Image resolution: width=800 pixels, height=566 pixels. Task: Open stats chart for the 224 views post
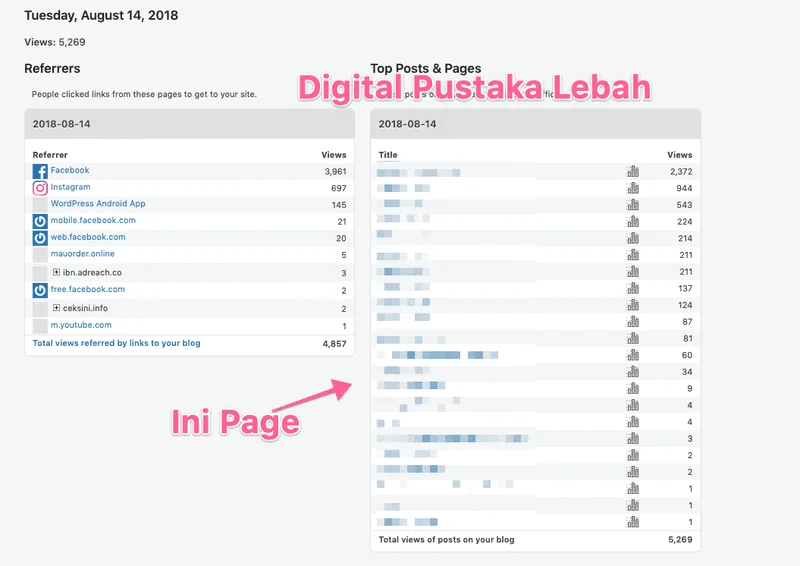pos(633,222)
